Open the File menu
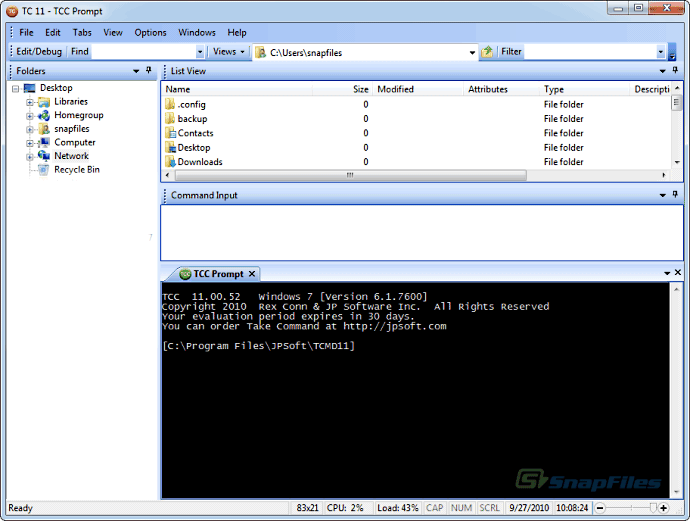This screenshot has height=521, width=690. 26,33
